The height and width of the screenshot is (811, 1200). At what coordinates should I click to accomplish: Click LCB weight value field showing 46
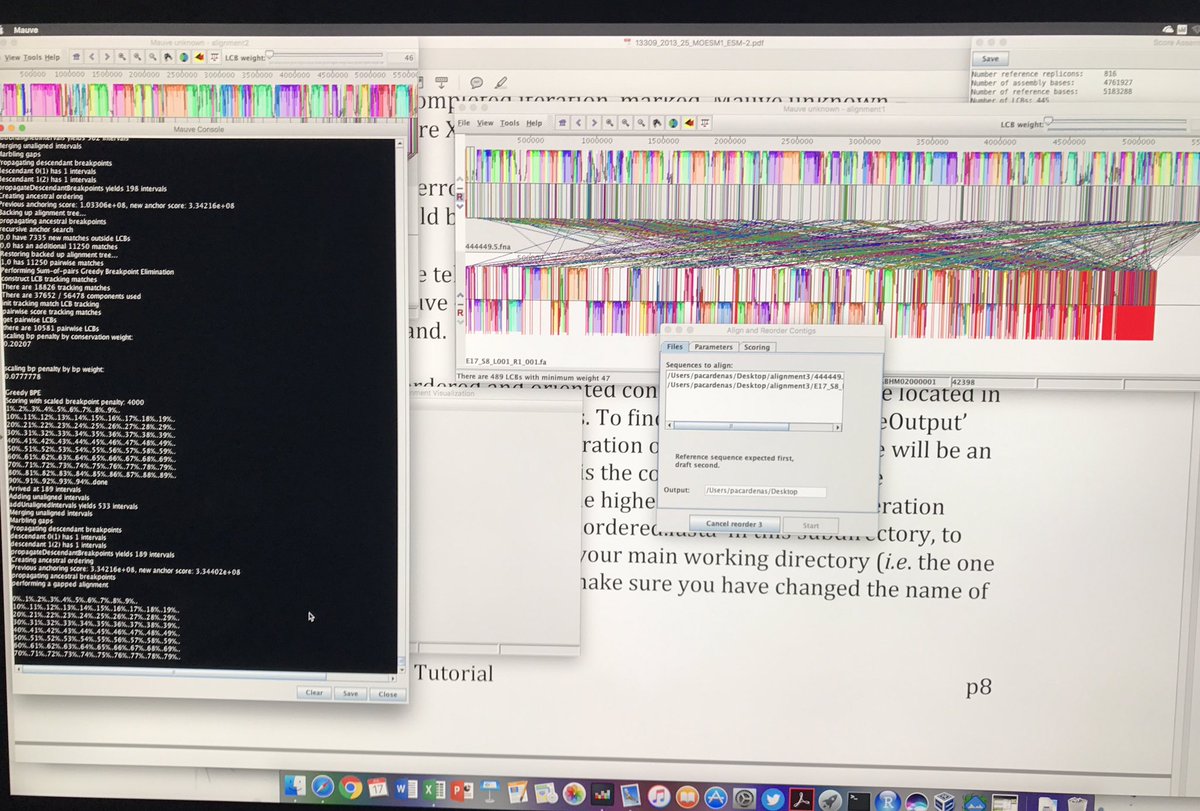click(x=401, y=57)
